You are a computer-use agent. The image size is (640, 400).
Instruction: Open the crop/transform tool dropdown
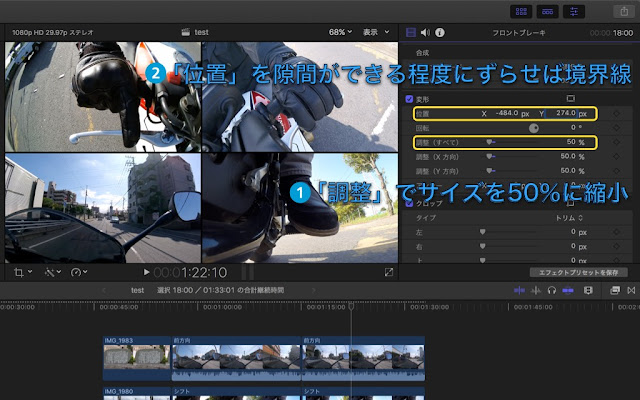[23, 272]
